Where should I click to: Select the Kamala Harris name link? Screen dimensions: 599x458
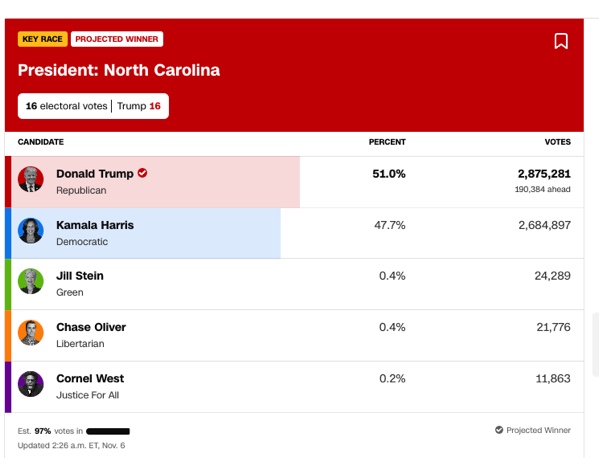click(95, 225)
